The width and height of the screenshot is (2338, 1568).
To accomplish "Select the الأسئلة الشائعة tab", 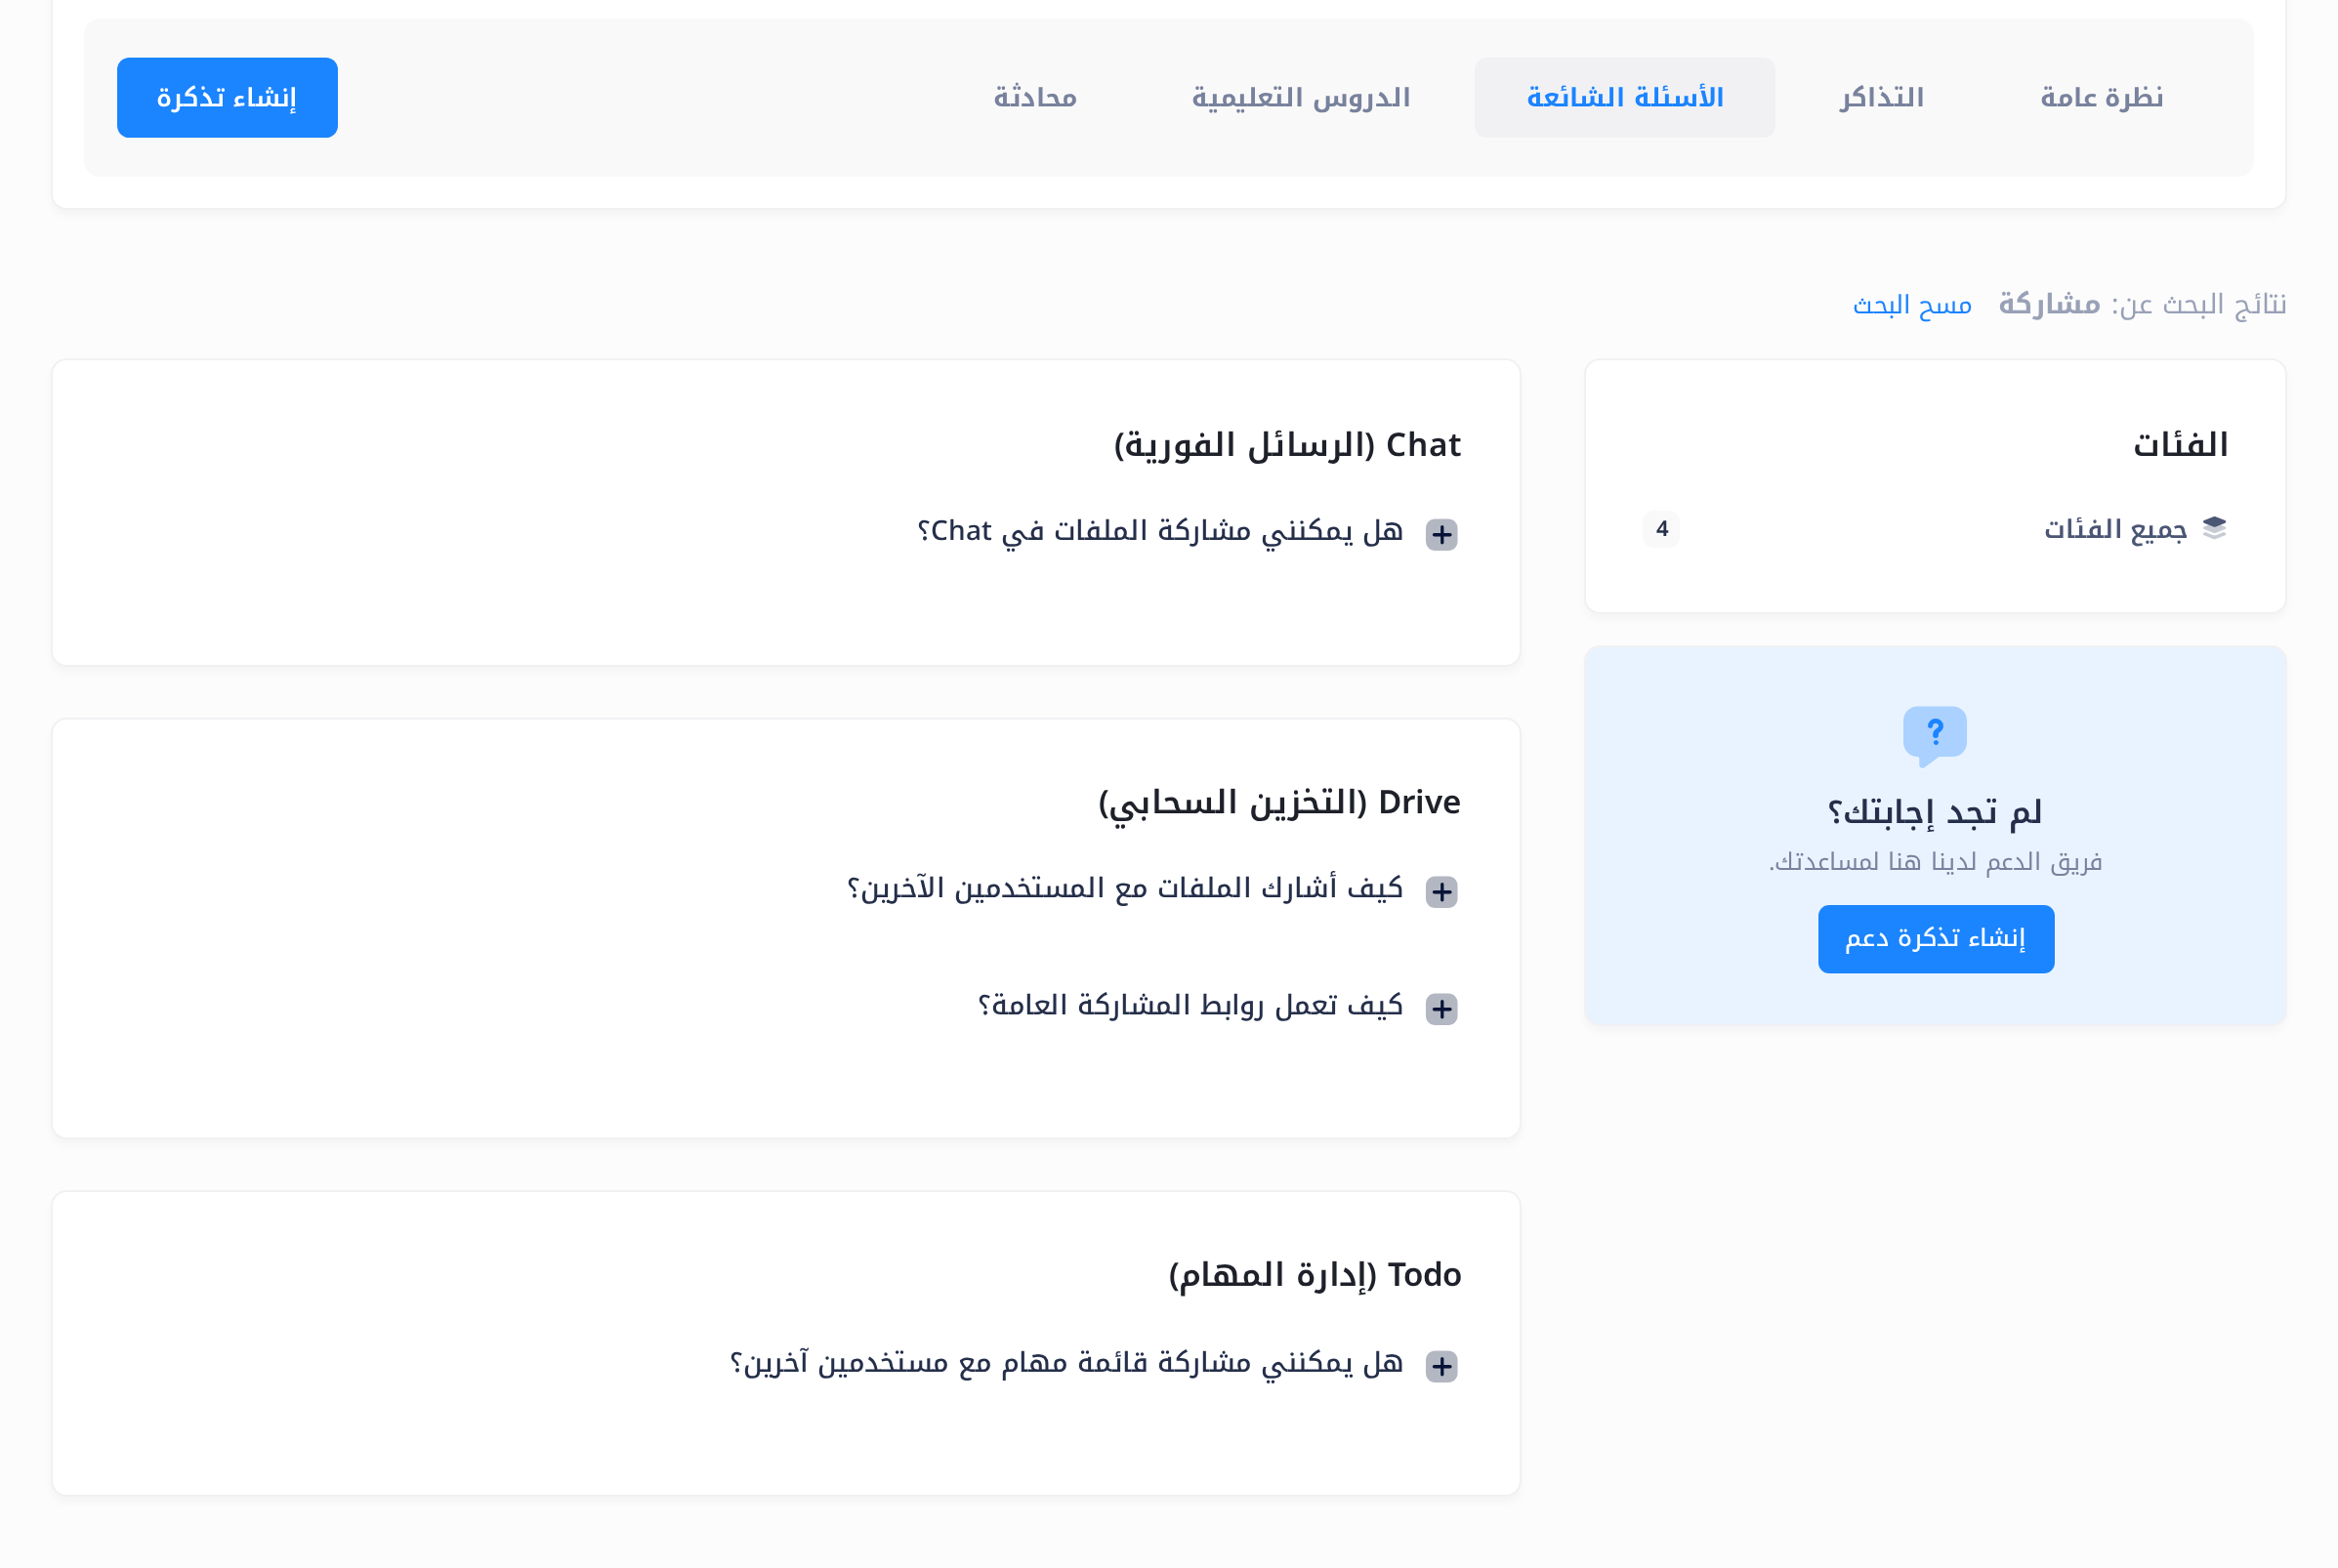I will pyautogui.click(x=1624, y=98).
